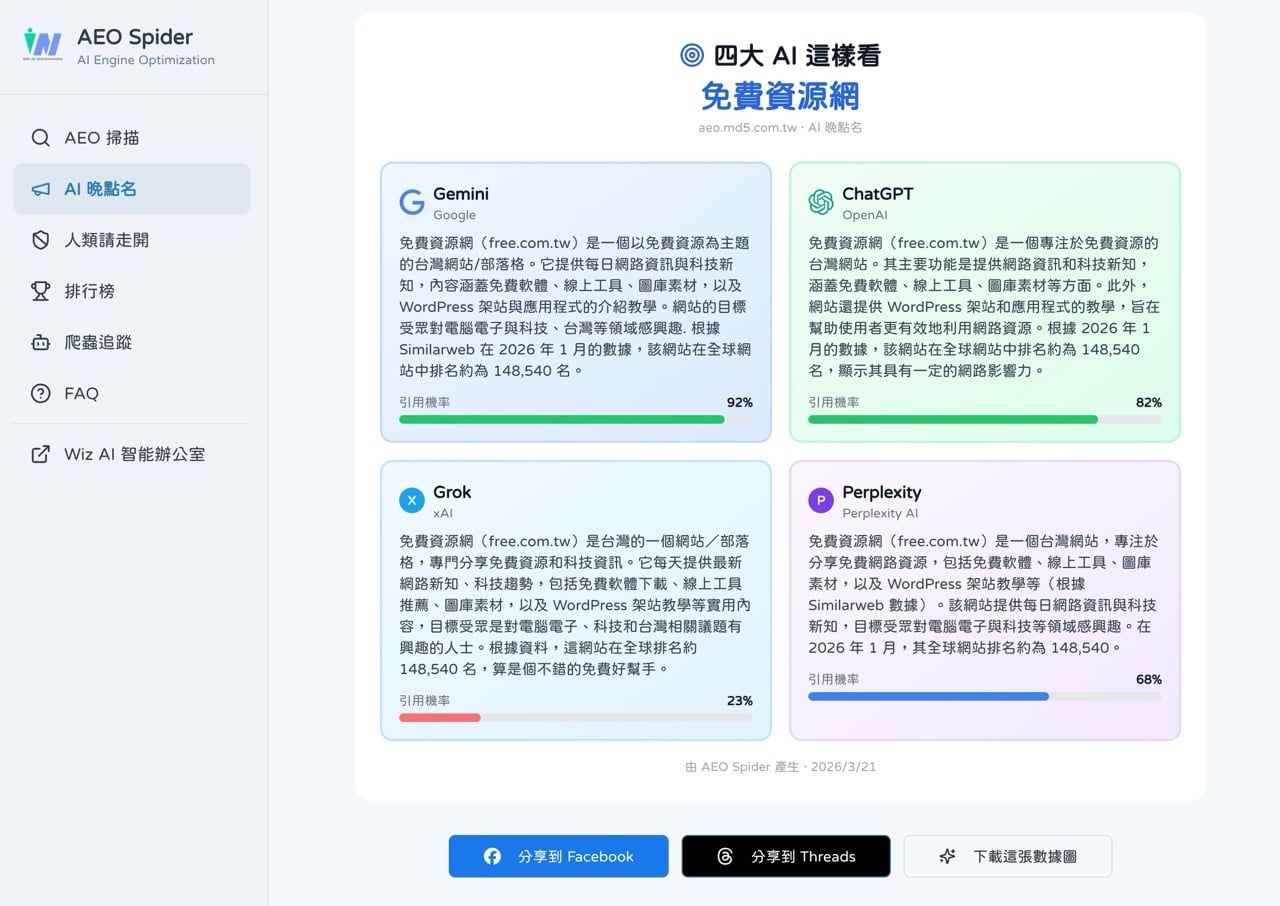Click the 下載這張數據圖 button
This screenshot has height=906, width=1280.
[1008, 856]
